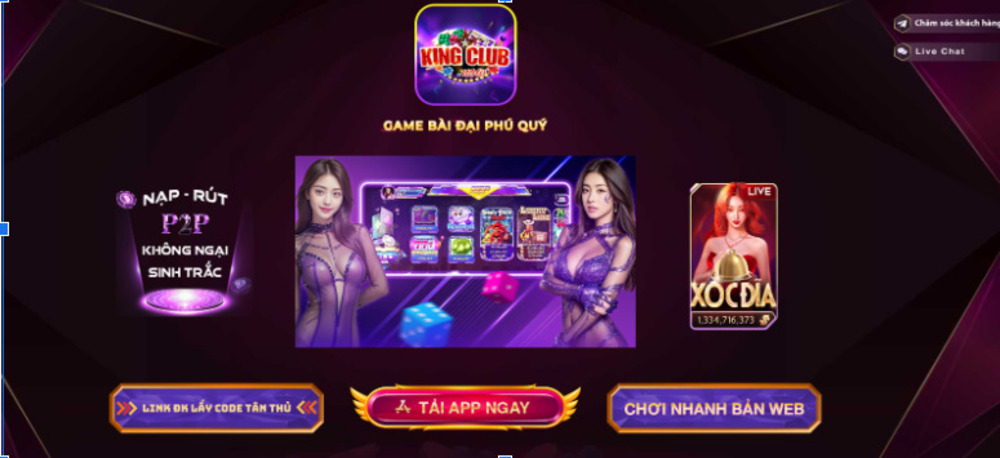Viewport: 1000px width, 458px height.
Task: Open the Xóc Đĩa live game thumbnail
Action: 733,256
